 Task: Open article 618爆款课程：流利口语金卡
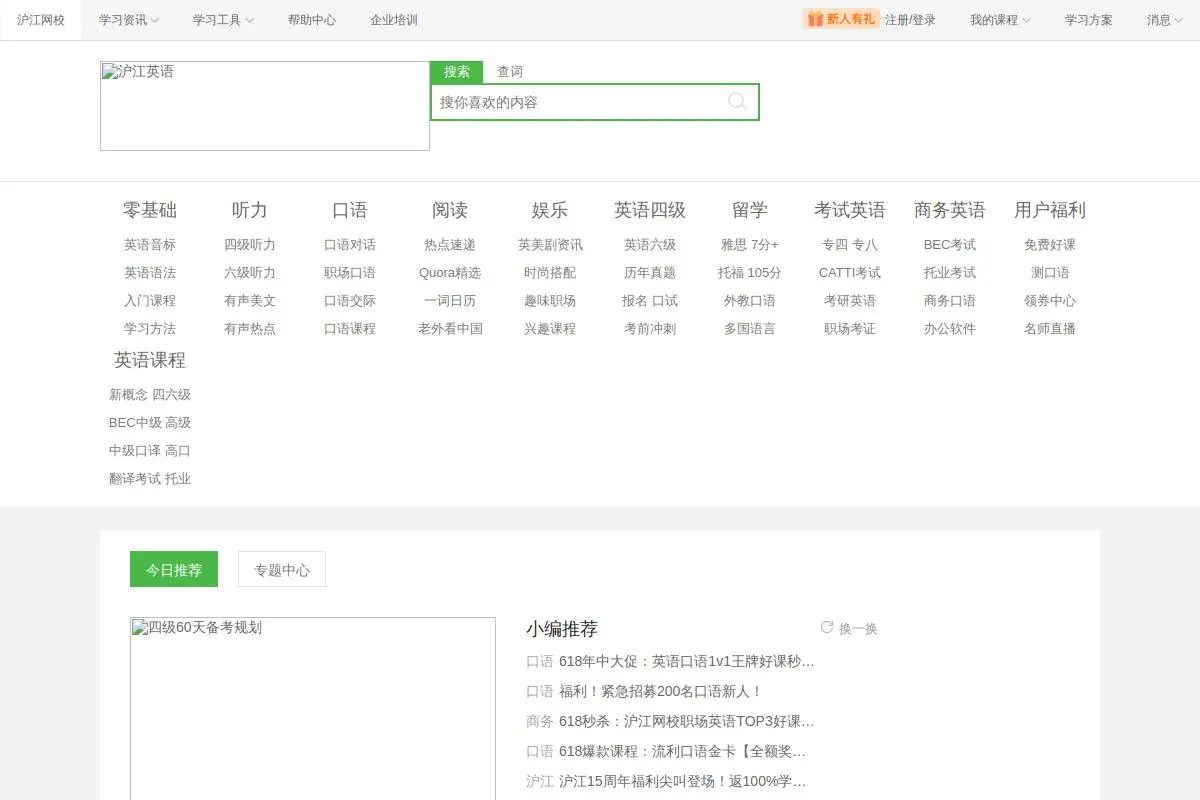[683, 751]
